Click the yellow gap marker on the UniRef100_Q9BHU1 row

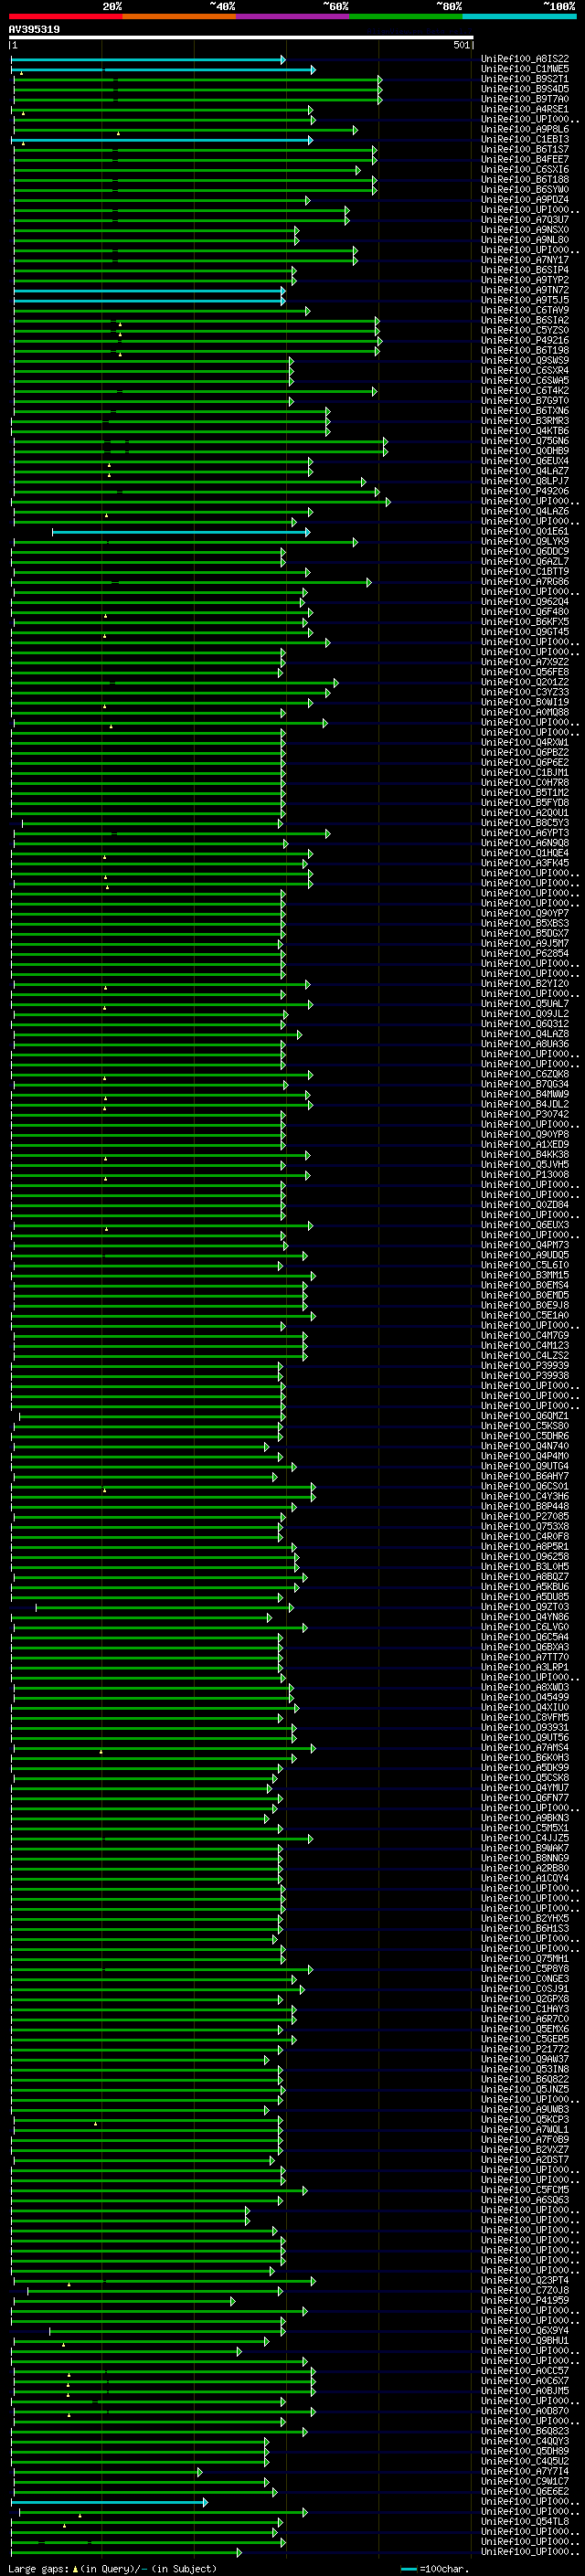[63, 2343]
